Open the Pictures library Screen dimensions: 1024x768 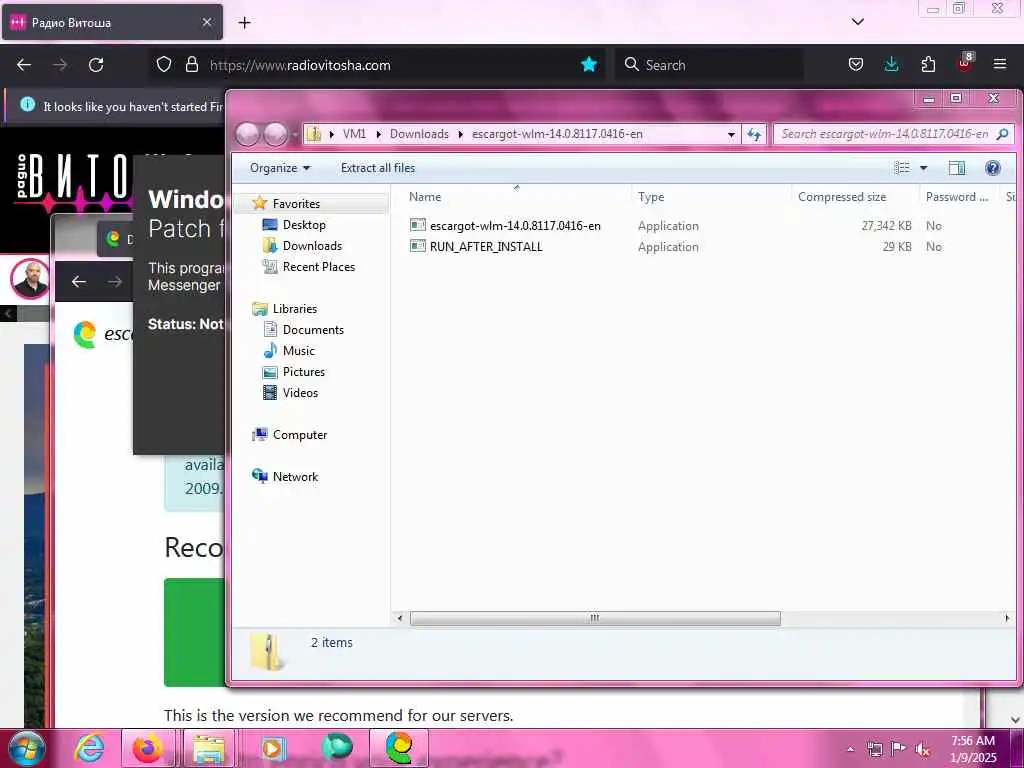point(304,372)
